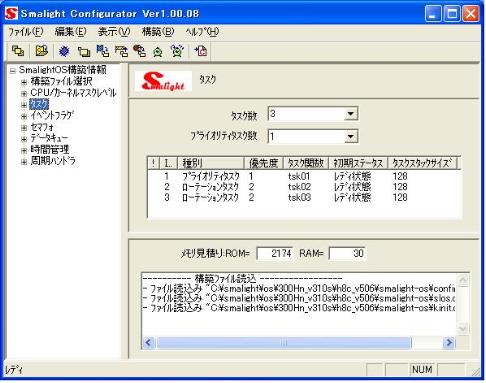Expand the イベントフラグ tree node

[24, 116]
